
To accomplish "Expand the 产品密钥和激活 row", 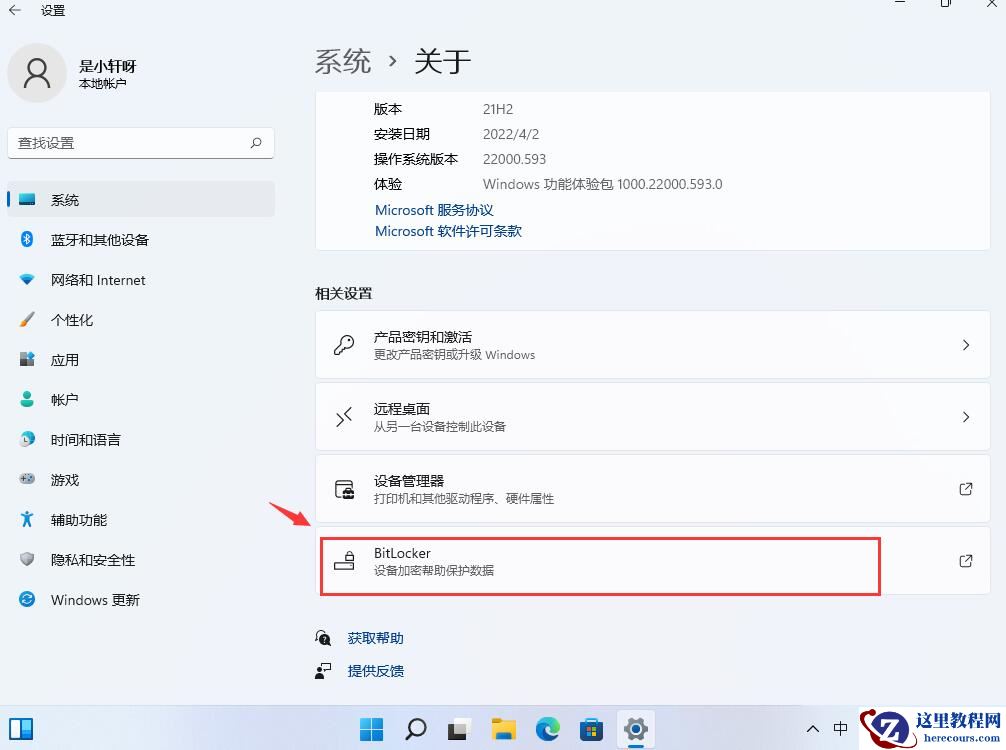I will tap(653, 344).
